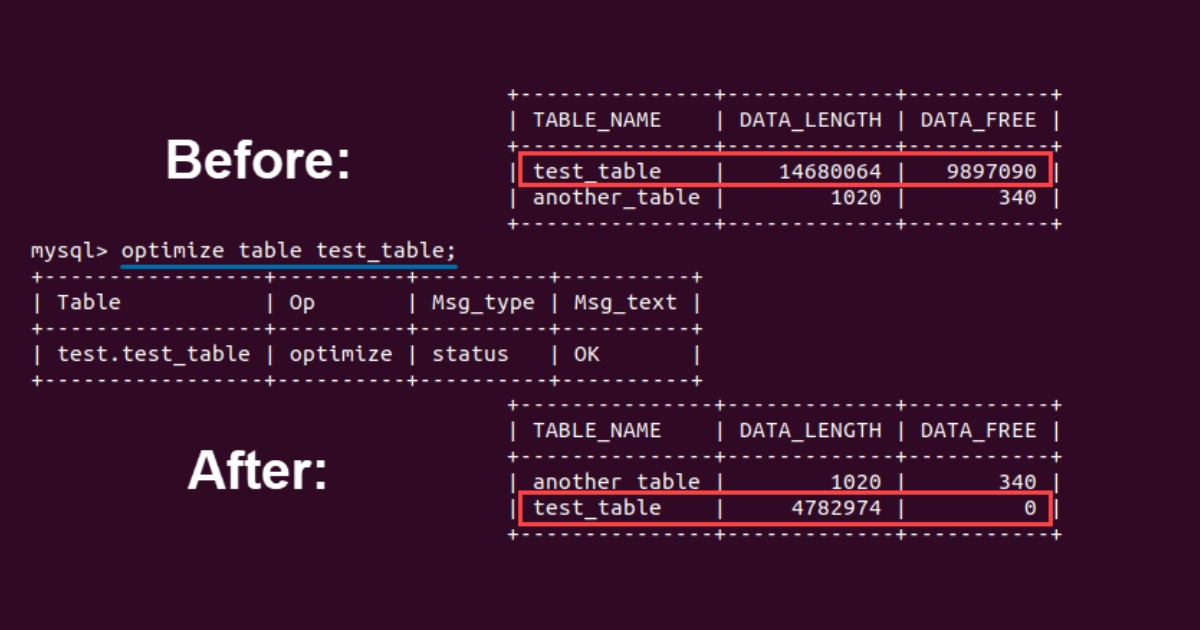Click the "After:" heading label
Screen dimensions: 1200x630
click(258, 471)
